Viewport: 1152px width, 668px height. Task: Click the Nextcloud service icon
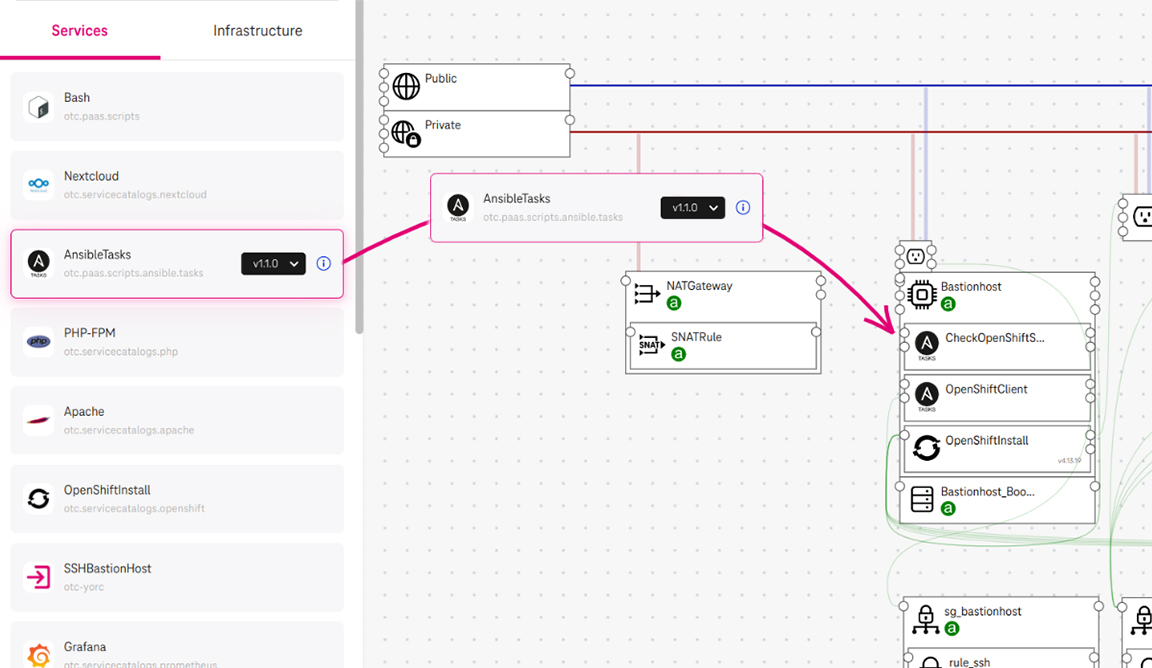tap(39, 185)
